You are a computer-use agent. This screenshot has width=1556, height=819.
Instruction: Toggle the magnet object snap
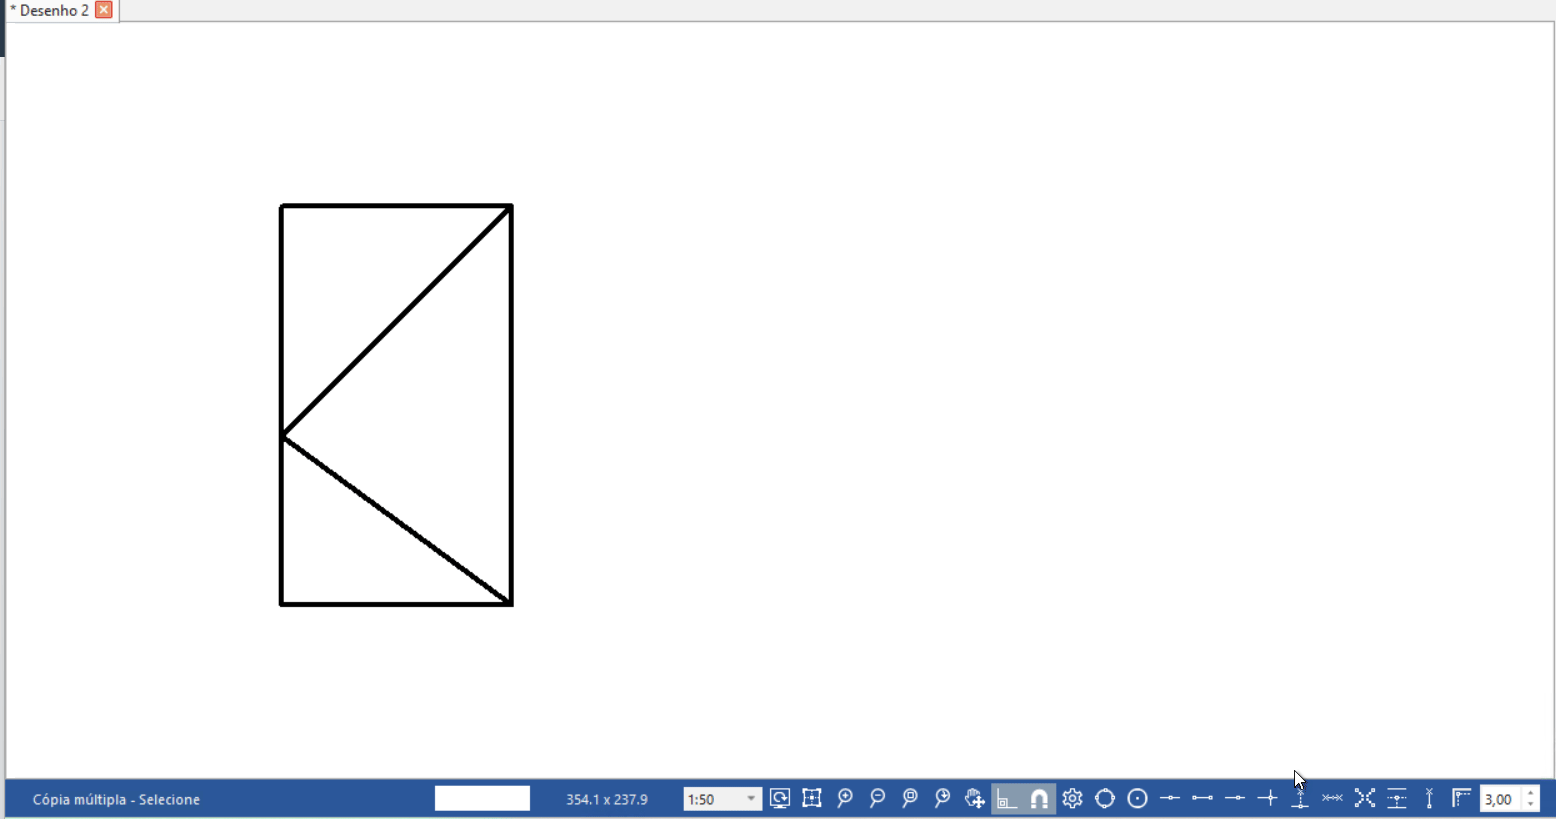[1040, 798]
